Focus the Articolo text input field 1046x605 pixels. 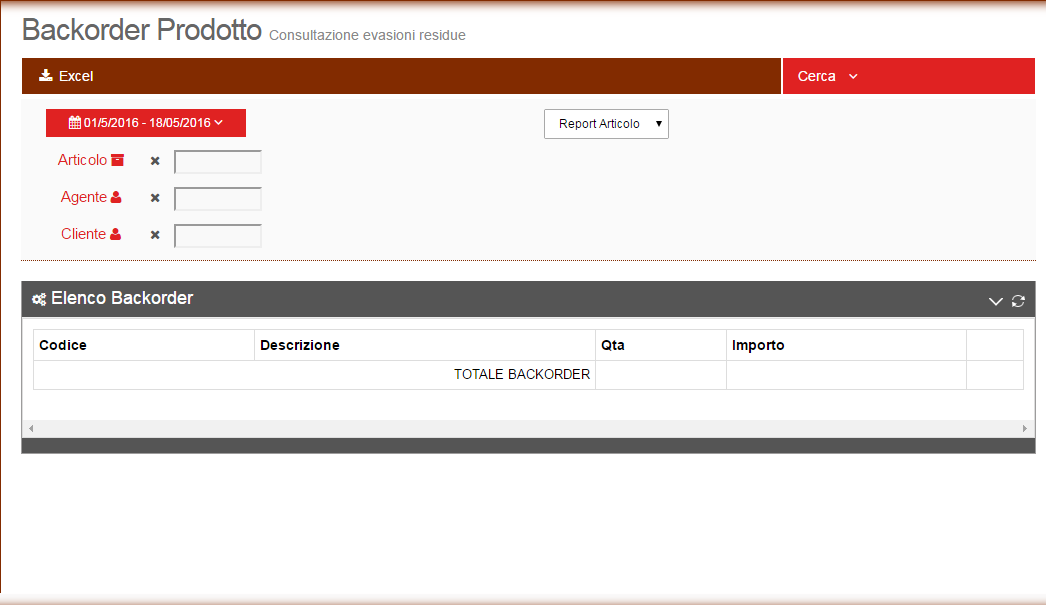click(217, 162)
